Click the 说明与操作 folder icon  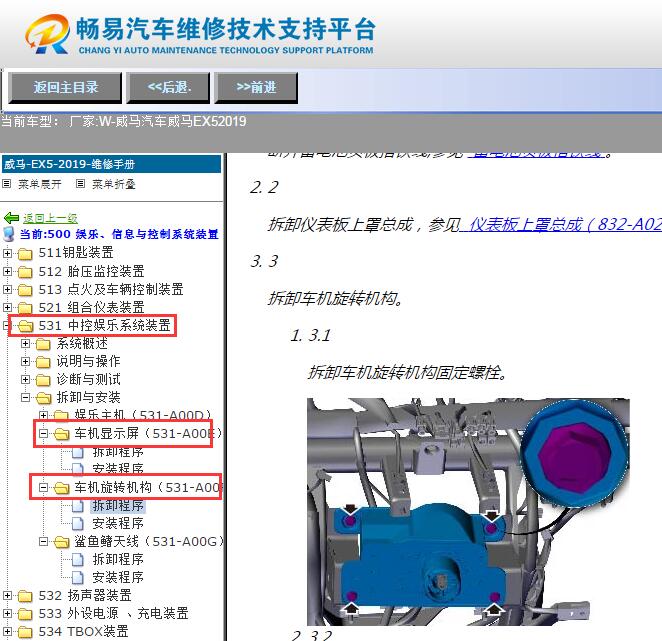tap(43, 362)
